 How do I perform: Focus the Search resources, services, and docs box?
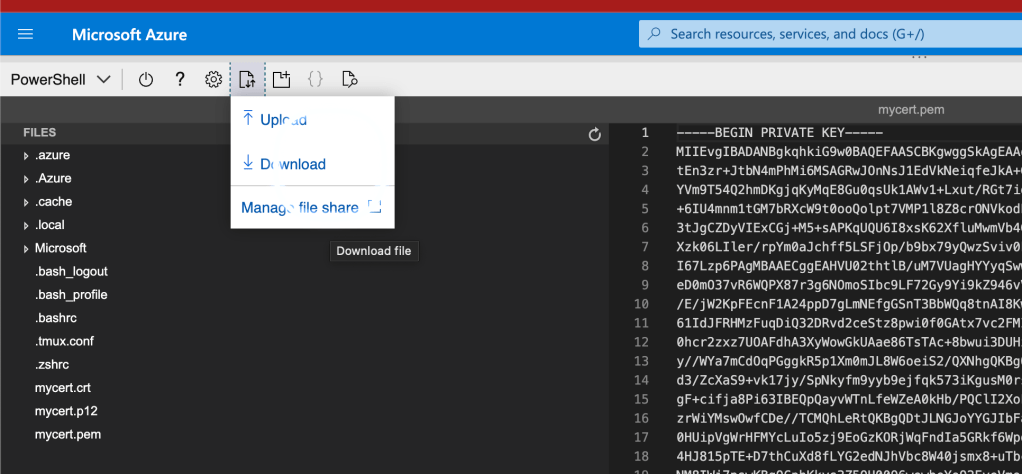[830, 34]
